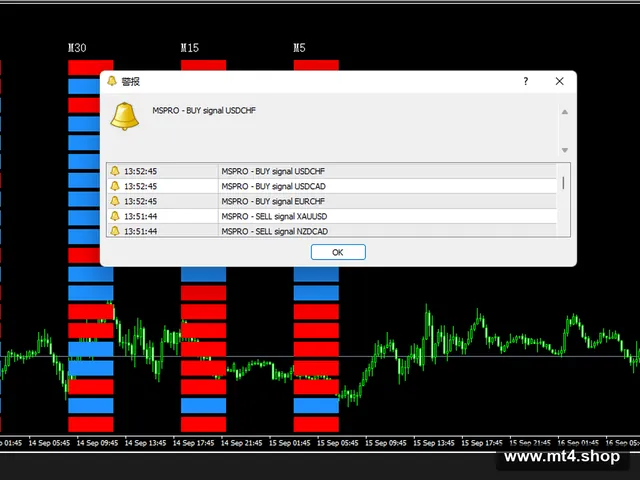The height and width of the screenshot is (480, 640).
Task: Click the top alert message text 'MSPRO - BUY signal USDCHF'
Action: (204, 111)
